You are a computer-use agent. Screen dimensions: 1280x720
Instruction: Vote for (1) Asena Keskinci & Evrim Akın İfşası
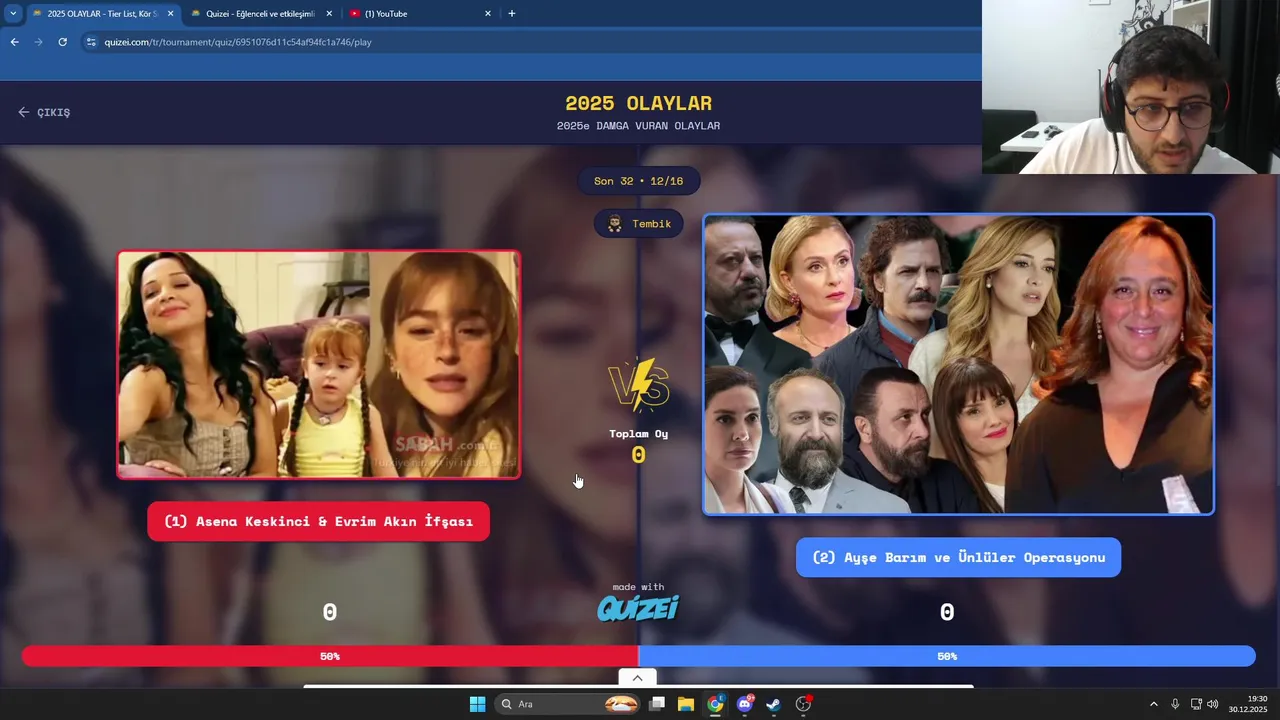(318, 521)
